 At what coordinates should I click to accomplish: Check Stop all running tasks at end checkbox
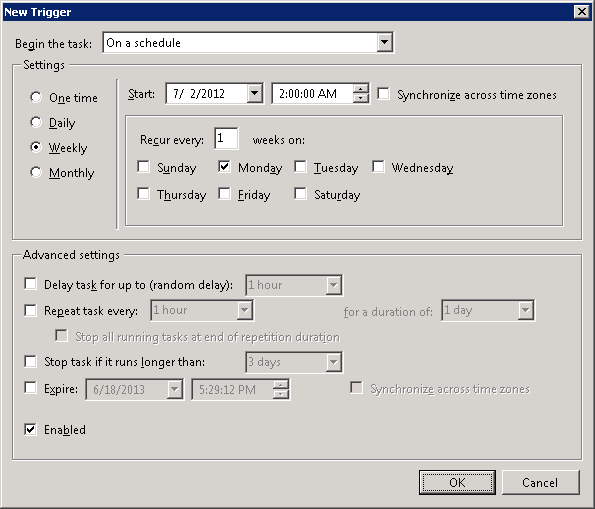61,336
